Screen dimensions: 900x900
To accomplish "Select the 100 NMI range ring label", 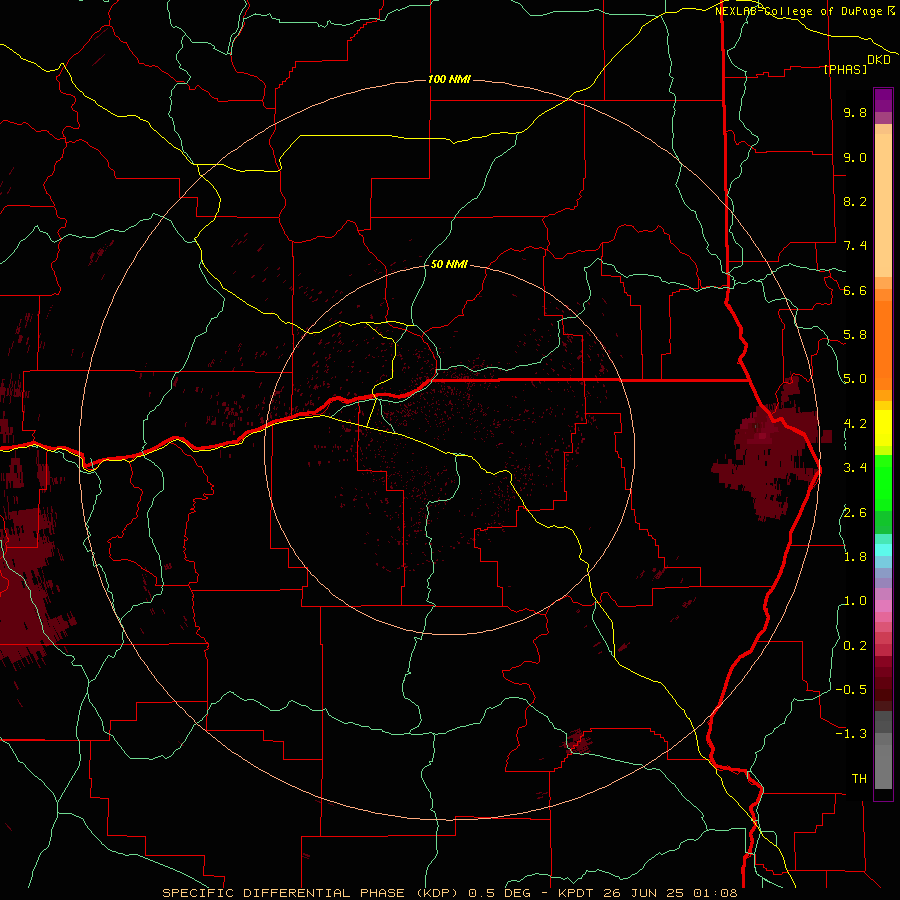I will point(449,79).
